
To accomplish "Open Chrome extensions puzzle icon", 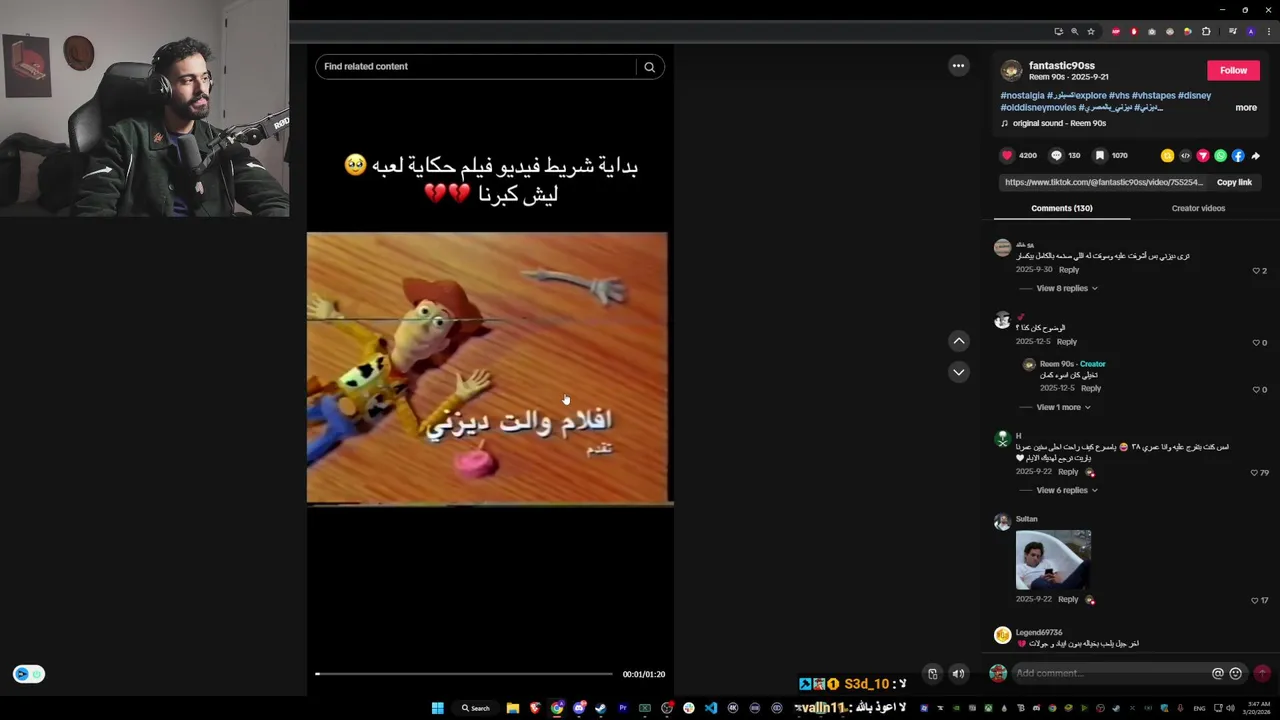I will [x=1206, y=31].
